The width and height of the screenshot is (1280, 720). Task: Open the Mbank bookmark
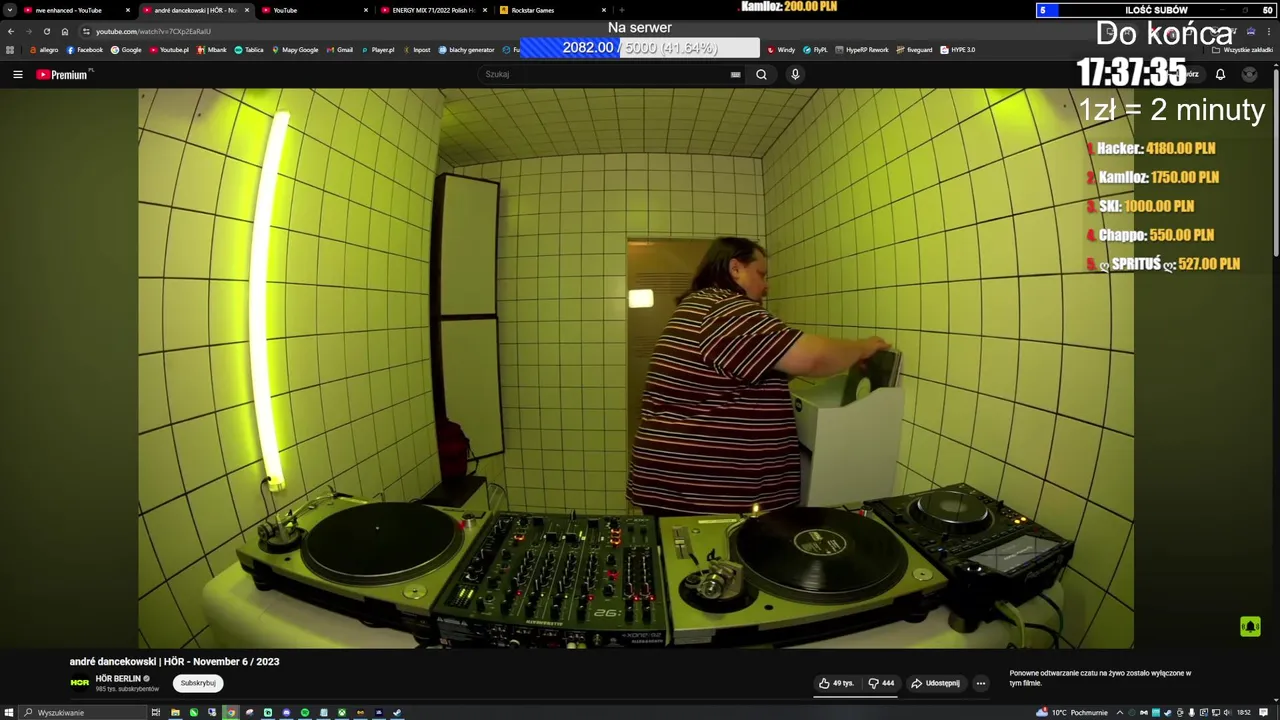(212, 50)
